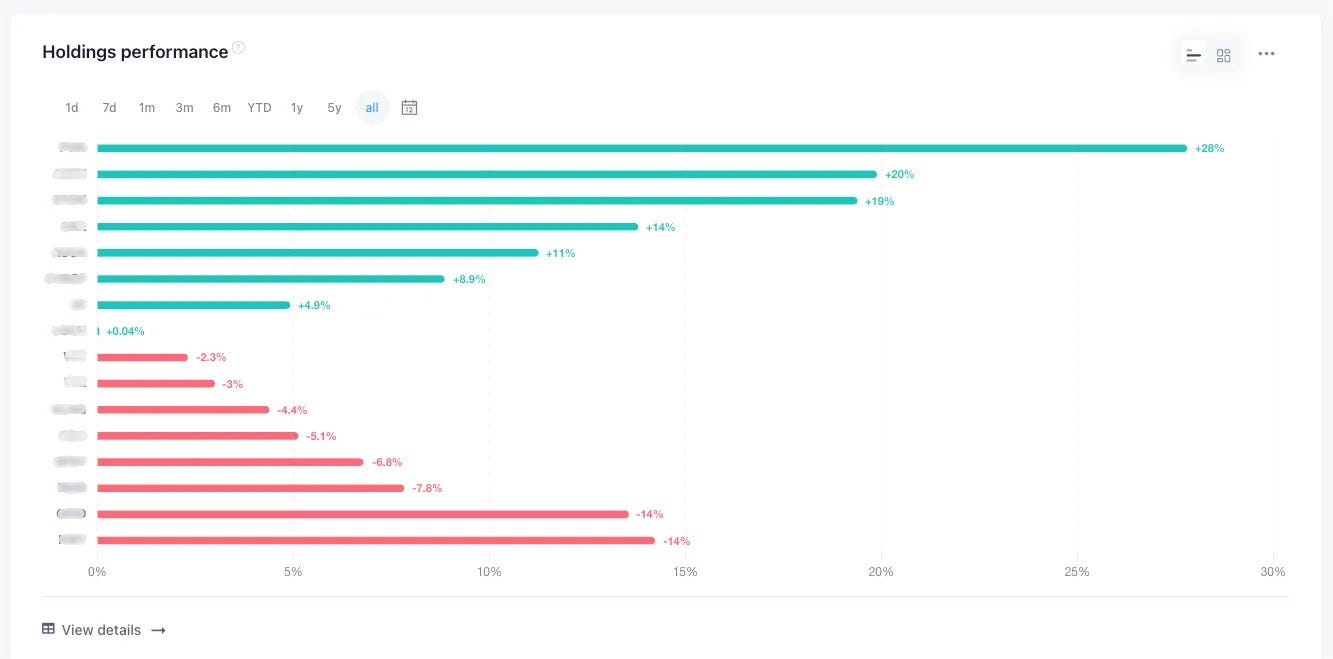Click the -7.8% red bar
The width and height of the screenshot is (1333, 659).
tap(251, 488)
